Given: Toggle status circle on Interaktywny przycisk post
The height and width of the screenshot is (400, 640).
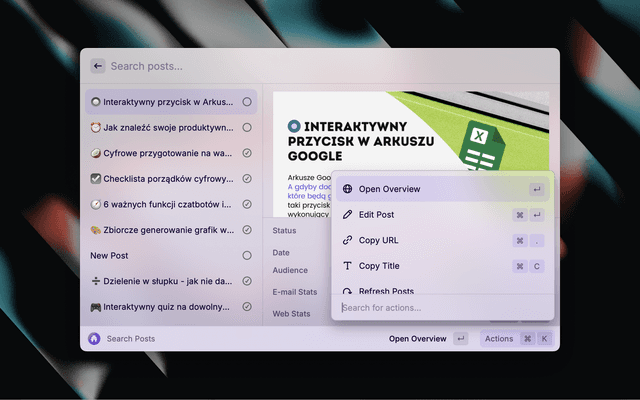Looking at the screenshot, I should pos(247,102).
